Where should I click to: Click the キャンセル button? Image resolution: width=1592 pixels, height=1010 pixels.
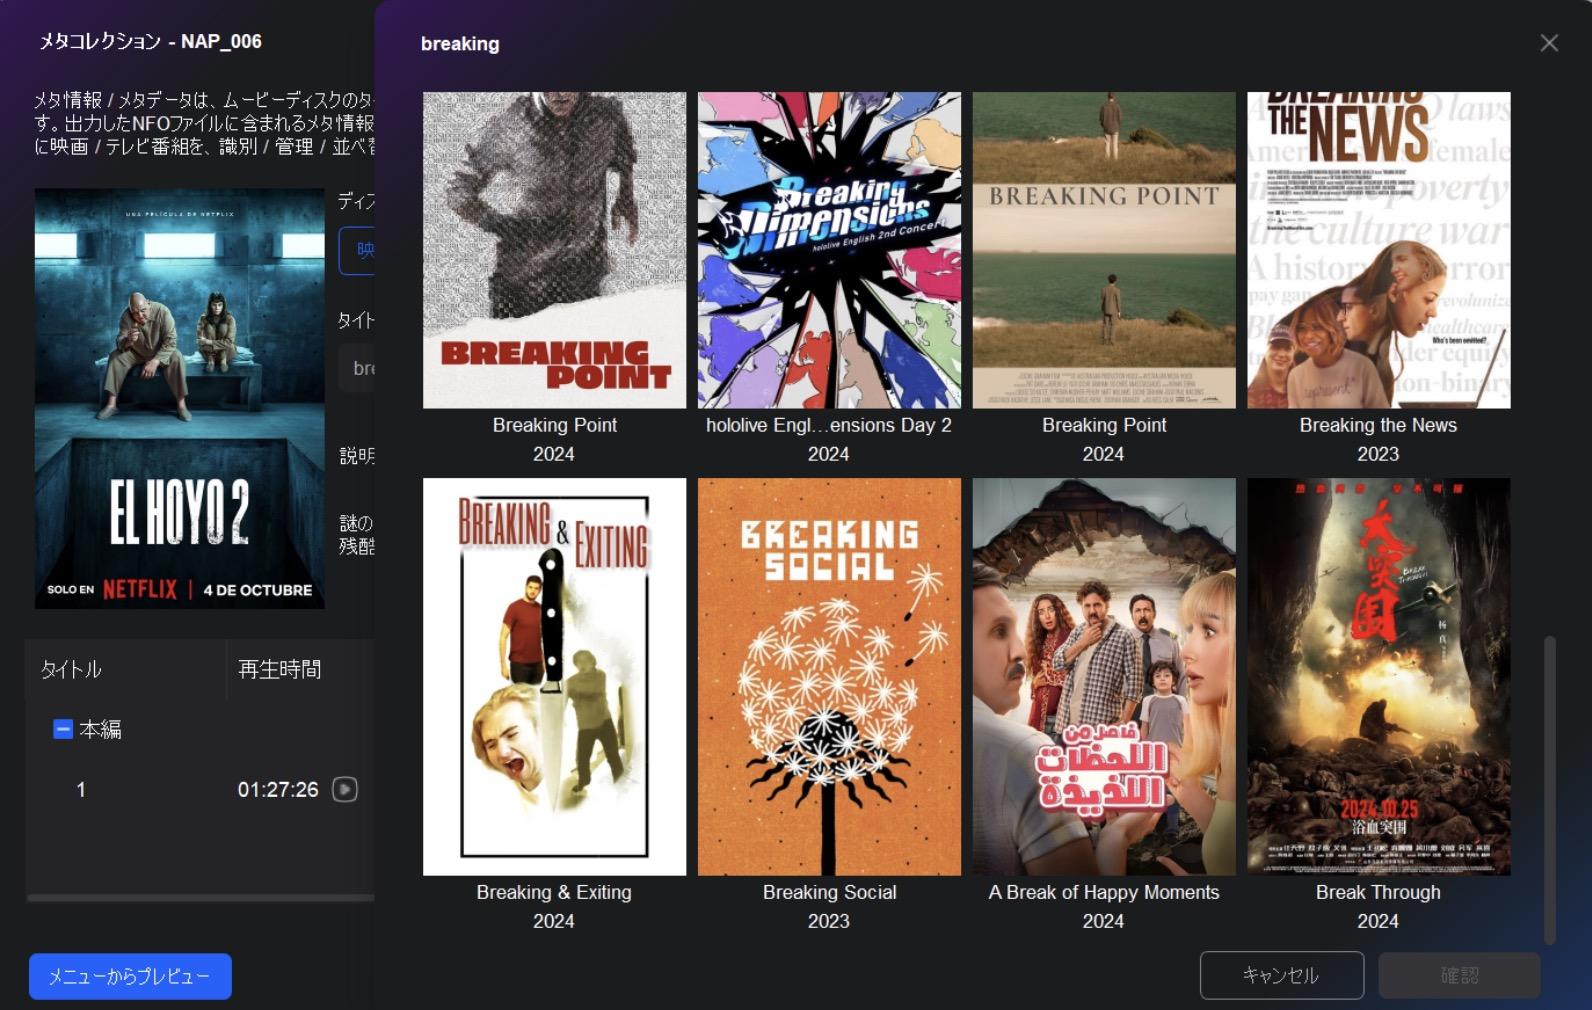[1281, 975]
